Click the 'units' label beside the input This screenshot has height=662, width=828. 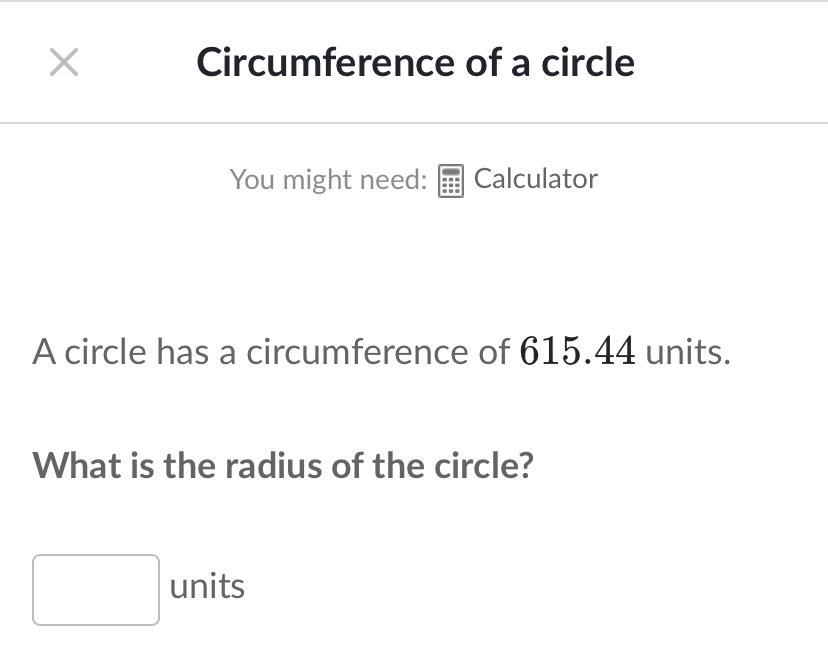207,587
